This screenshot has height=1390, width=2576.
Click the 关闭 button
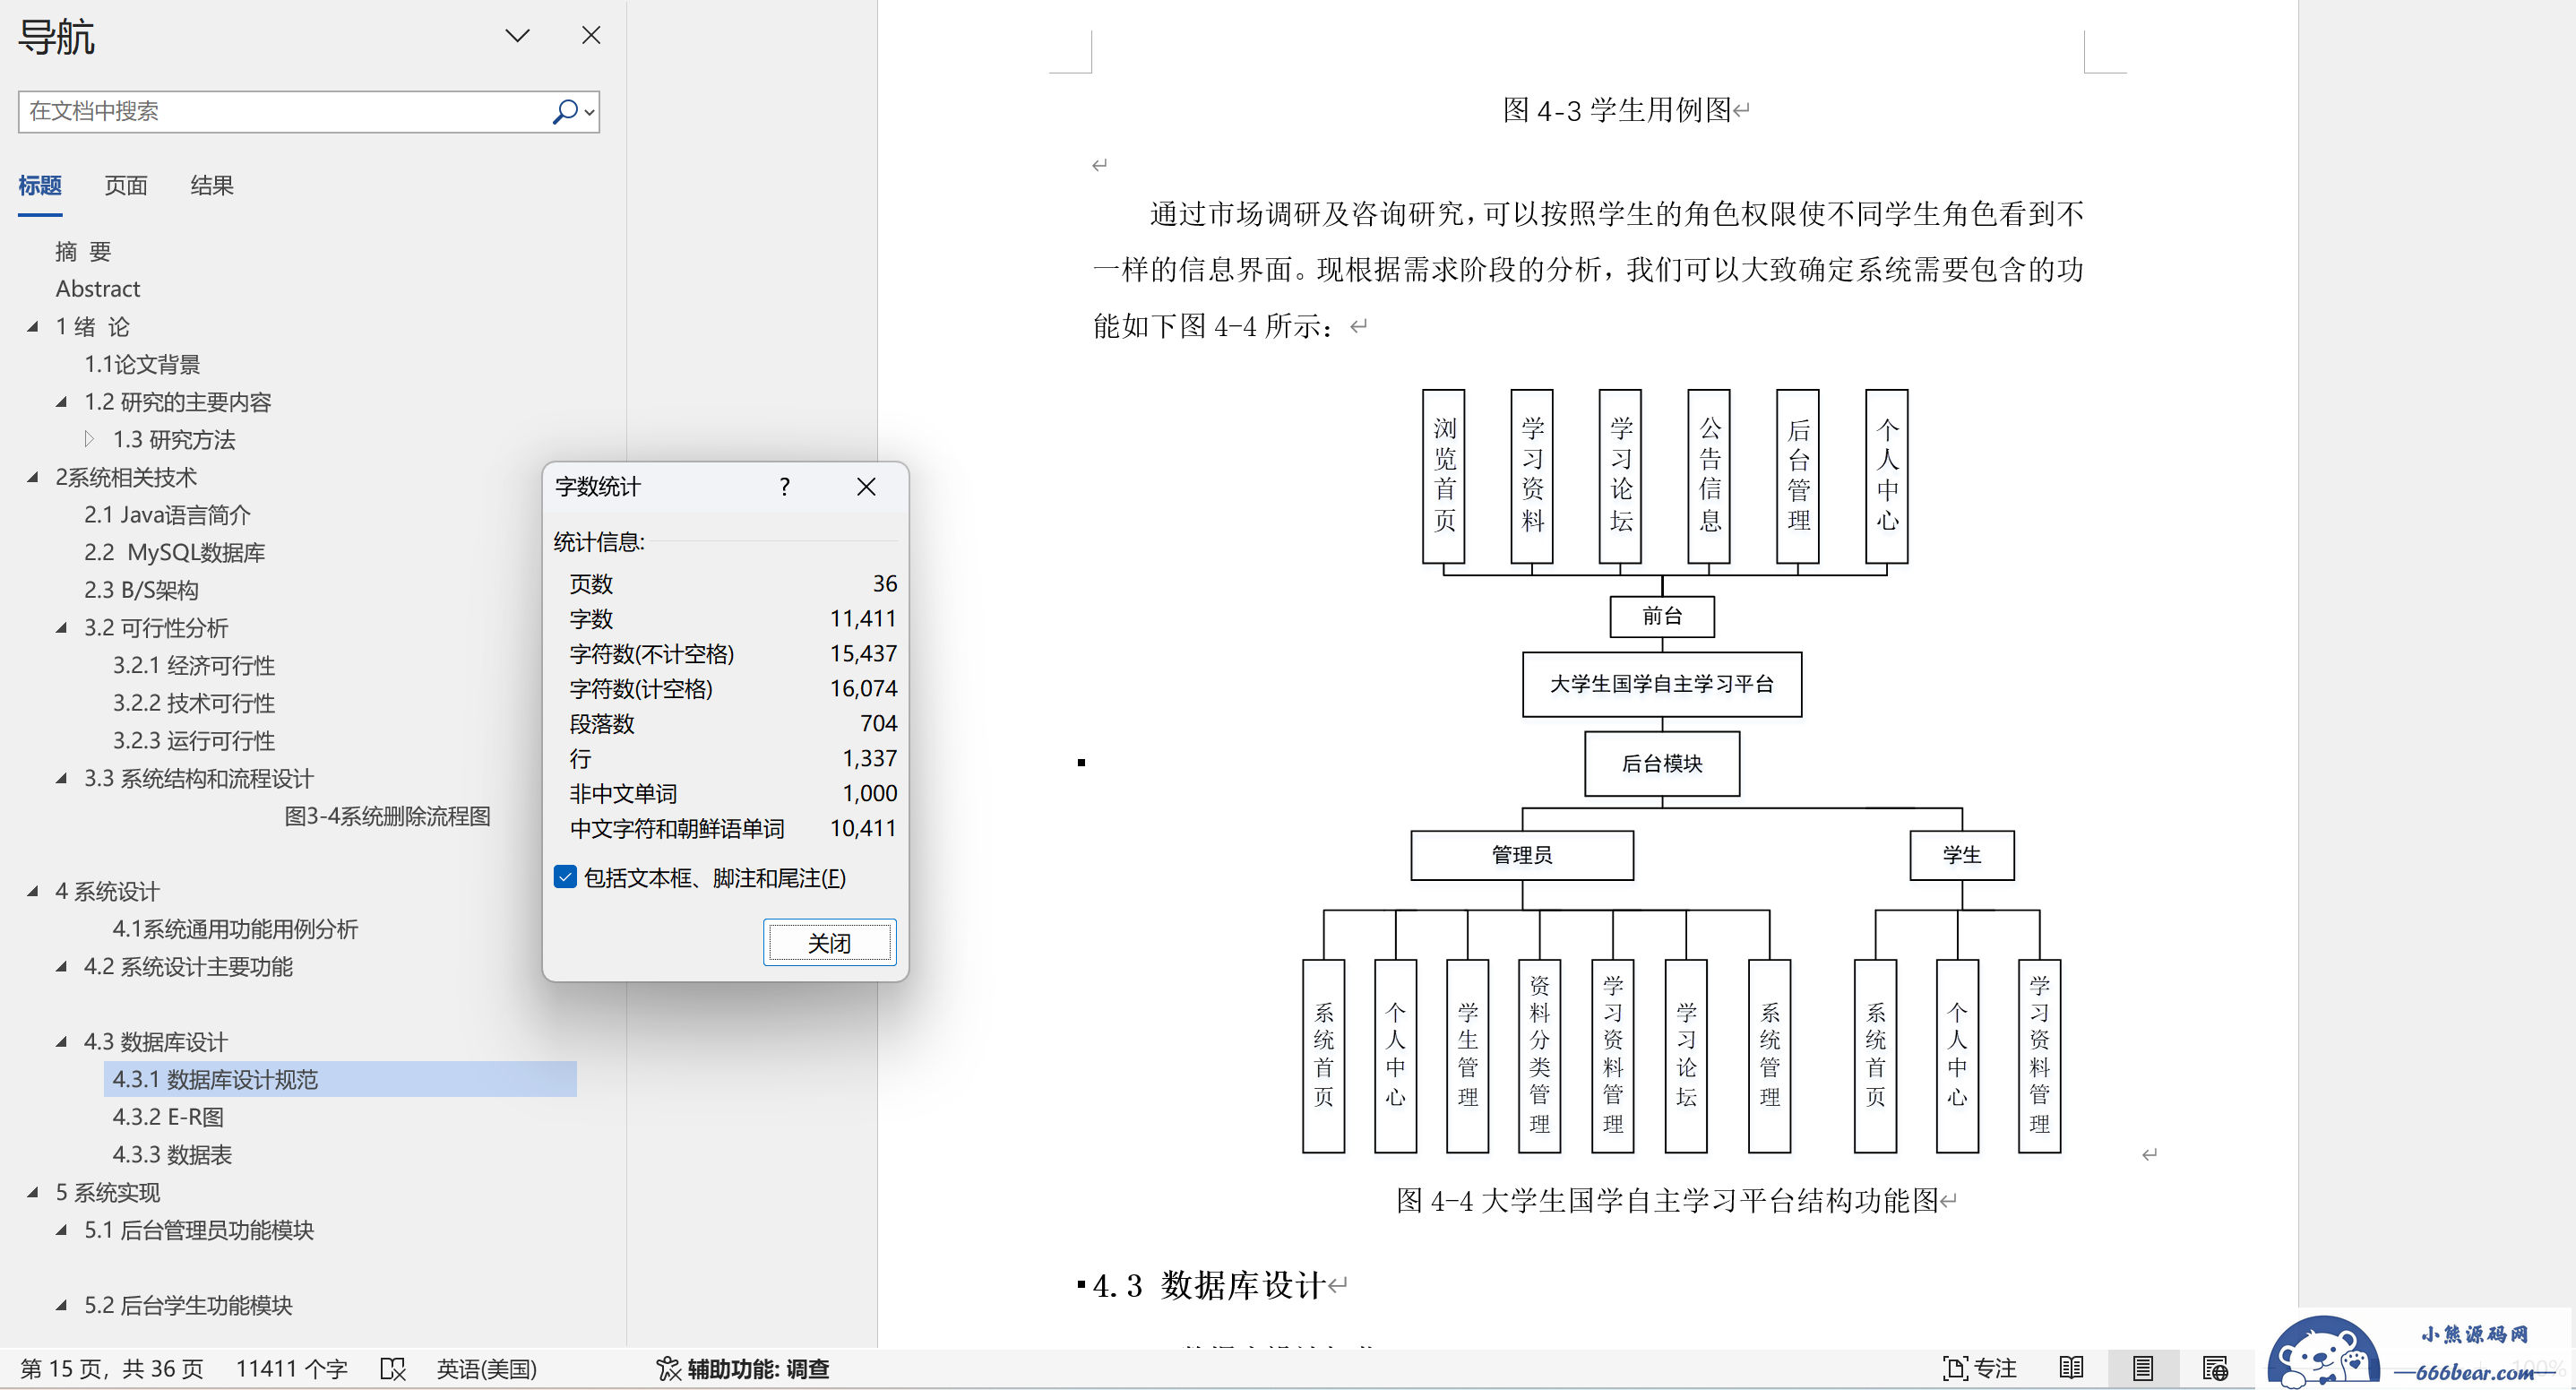tap(829, 943)
